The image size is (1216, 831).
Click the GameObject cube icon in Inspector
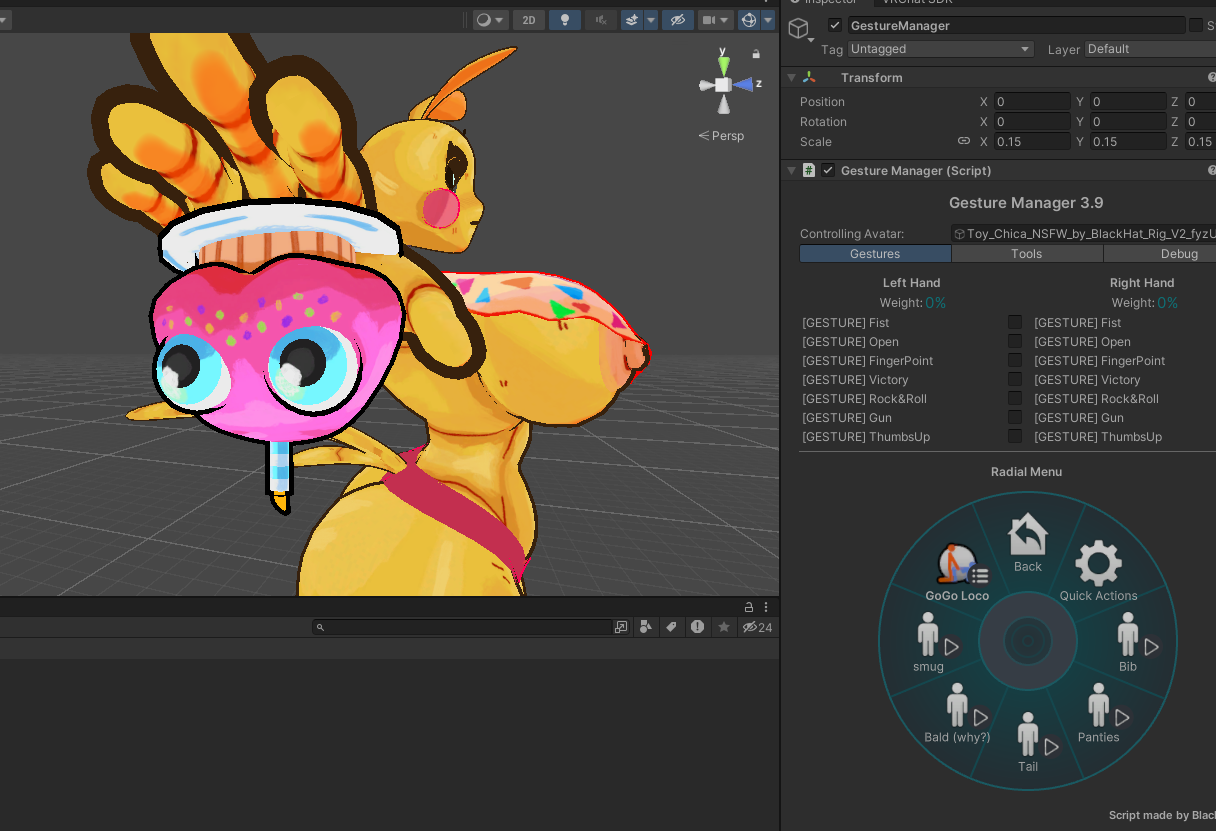point(798,28)
